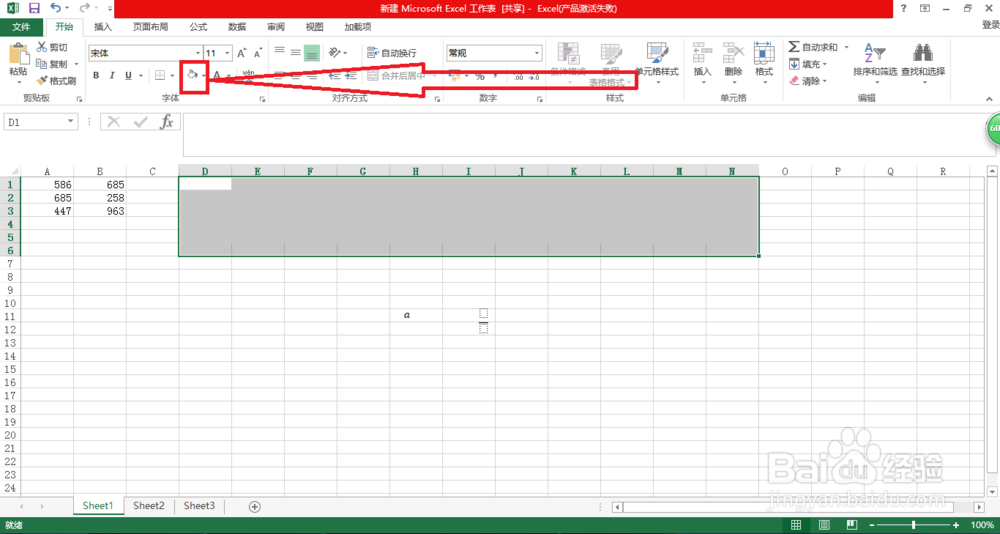Select the Format Painter (格式刷) brush
Image resolution: width=1000 pixels, height=534 pixels.
click(x=41, y=81)
